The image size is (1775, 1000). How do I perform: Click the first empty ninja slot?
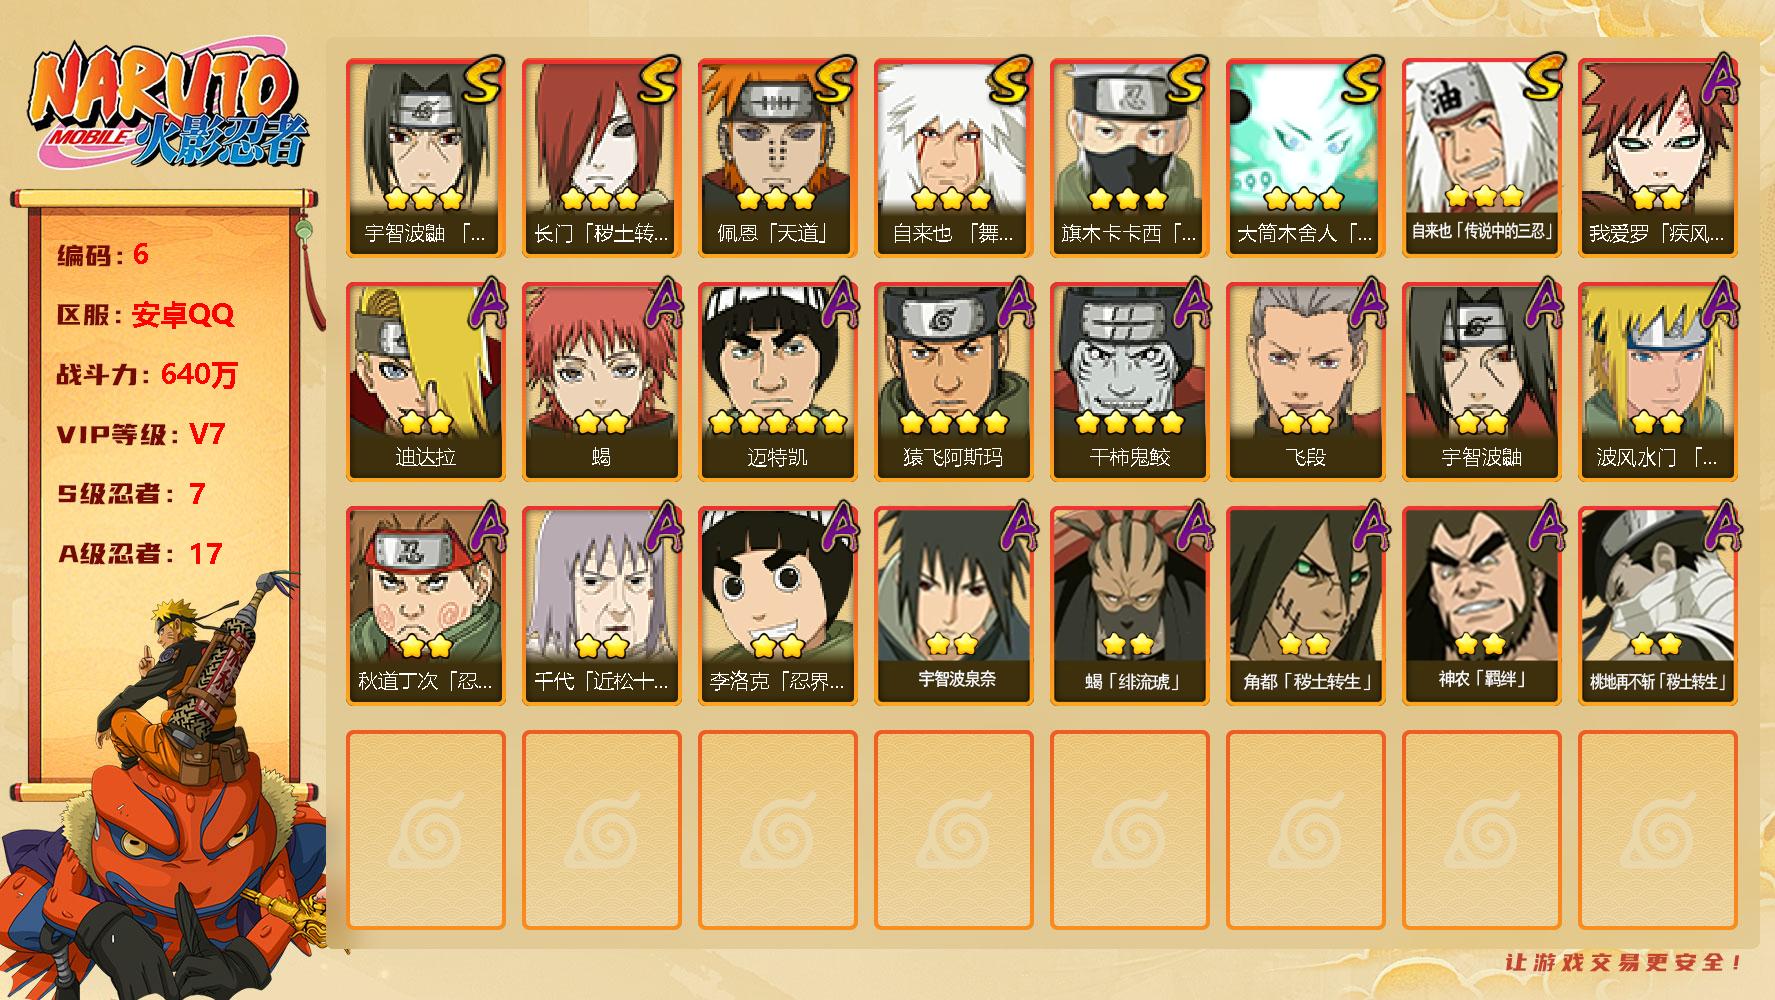coord(425,830)
